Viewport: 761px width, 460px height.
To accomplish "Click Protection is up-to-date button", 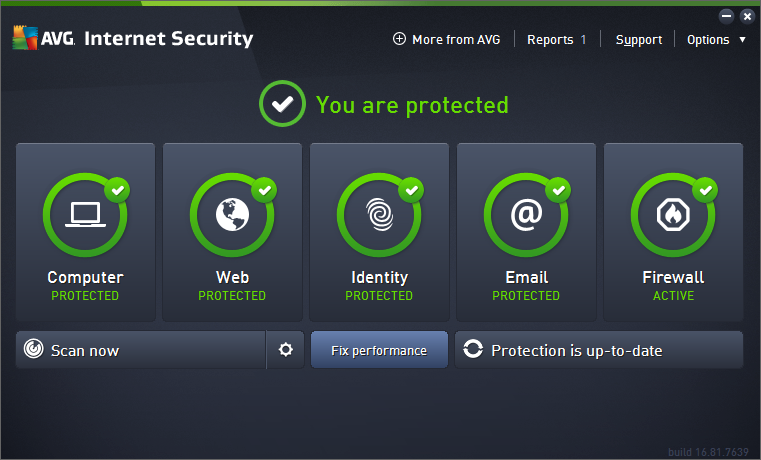I will tap(599, 350).
